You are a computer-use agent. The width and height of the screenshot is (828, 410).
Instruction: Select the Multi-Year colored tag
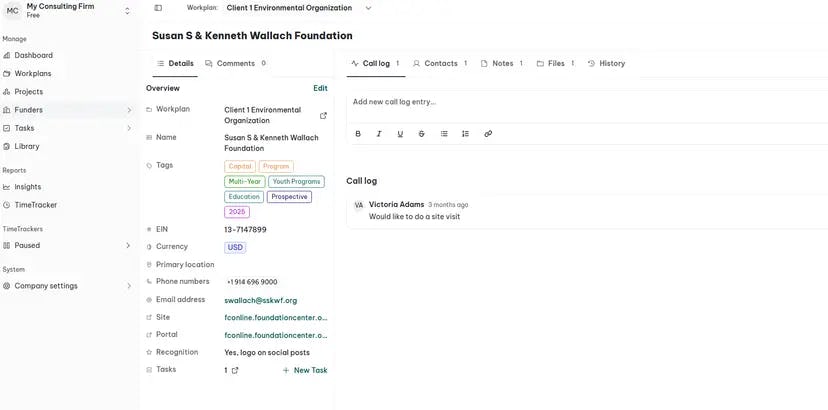coord(245,182)
